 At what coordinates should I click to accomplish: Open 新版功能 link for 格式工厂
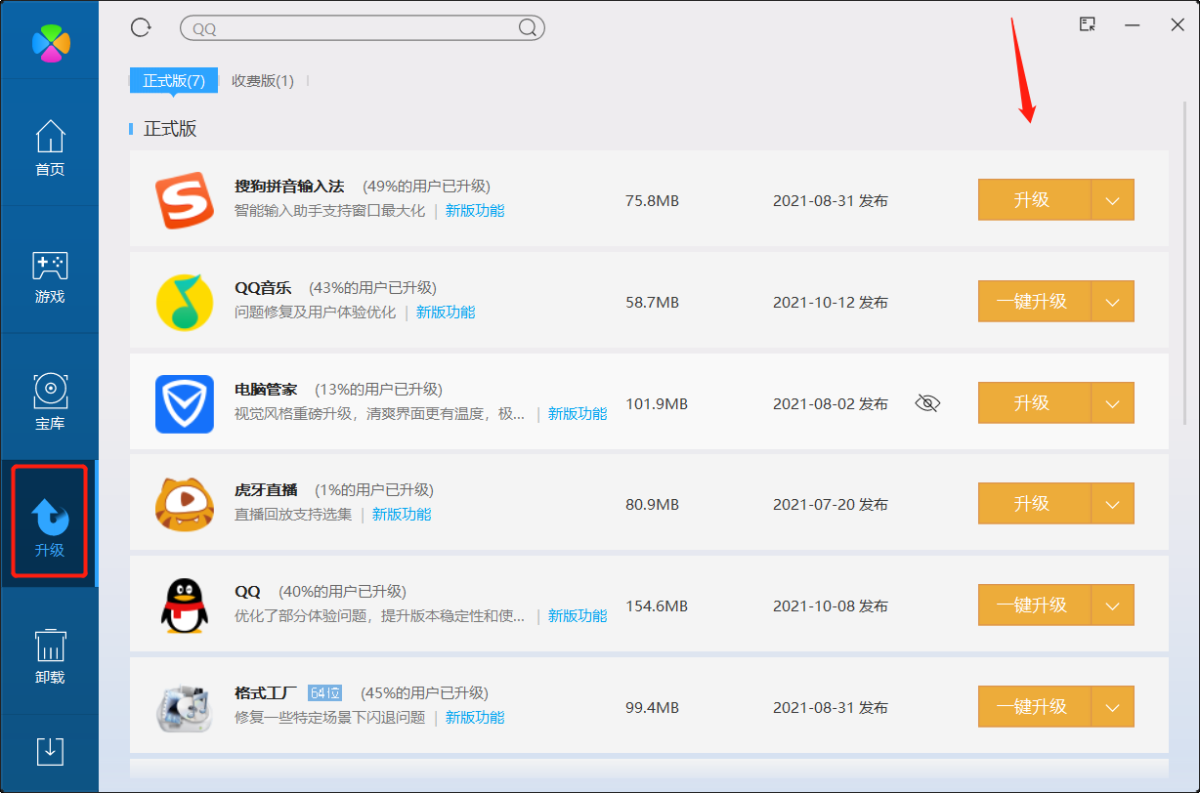pyautogui.click(x=475, y=717)
